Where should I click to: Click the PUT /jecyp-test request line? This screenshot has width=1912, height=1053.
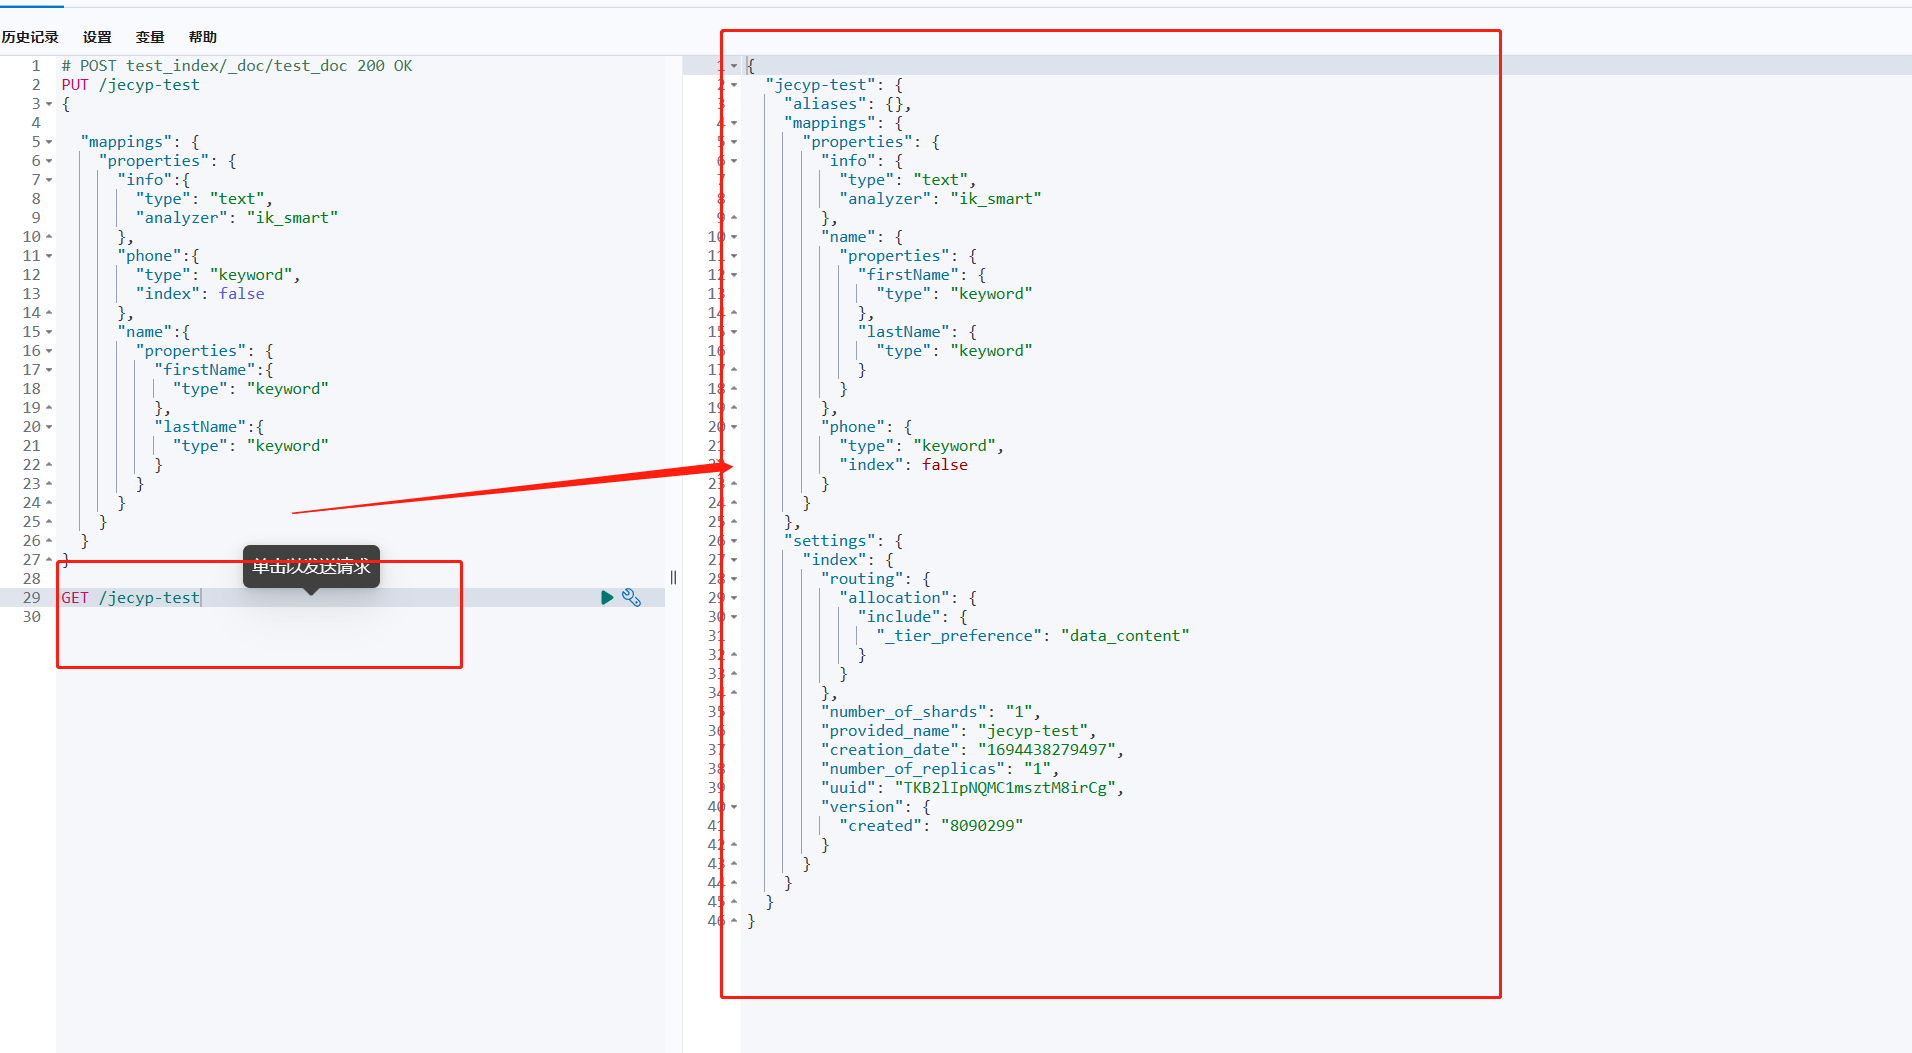point(131,85)
